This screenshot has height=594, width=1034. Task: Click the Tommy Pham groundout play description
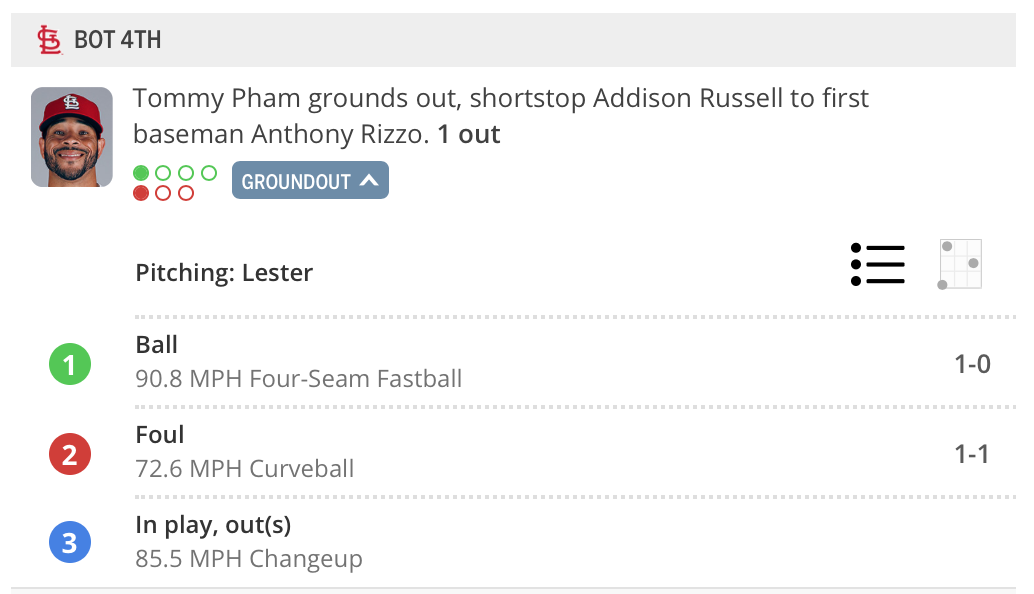pyautogui.click(x=500, y=116)
